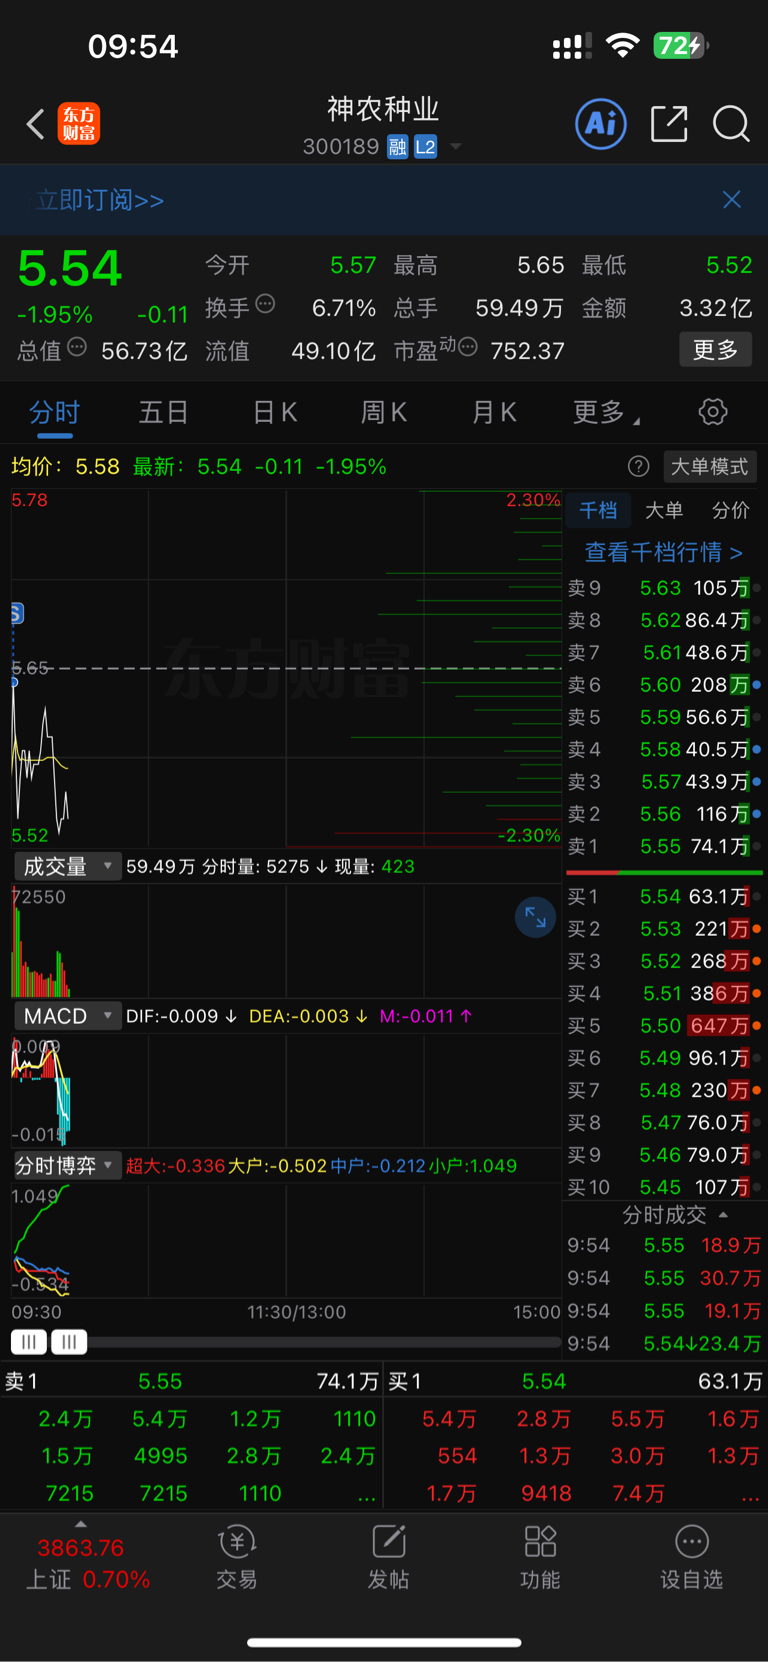
Task: Tap first chart range handle
Action: tap(29, 1342)
